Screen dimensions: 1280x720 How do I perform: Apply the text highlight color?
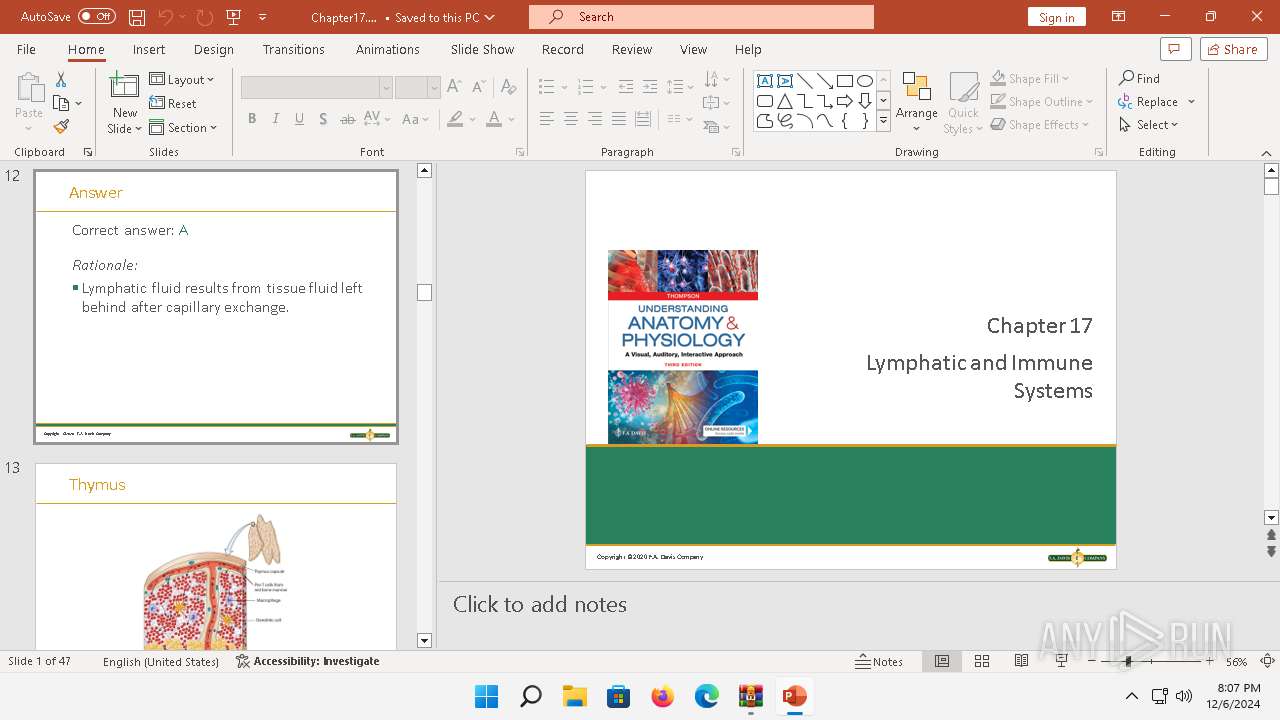pyautogui.click(x=456, y=119)
